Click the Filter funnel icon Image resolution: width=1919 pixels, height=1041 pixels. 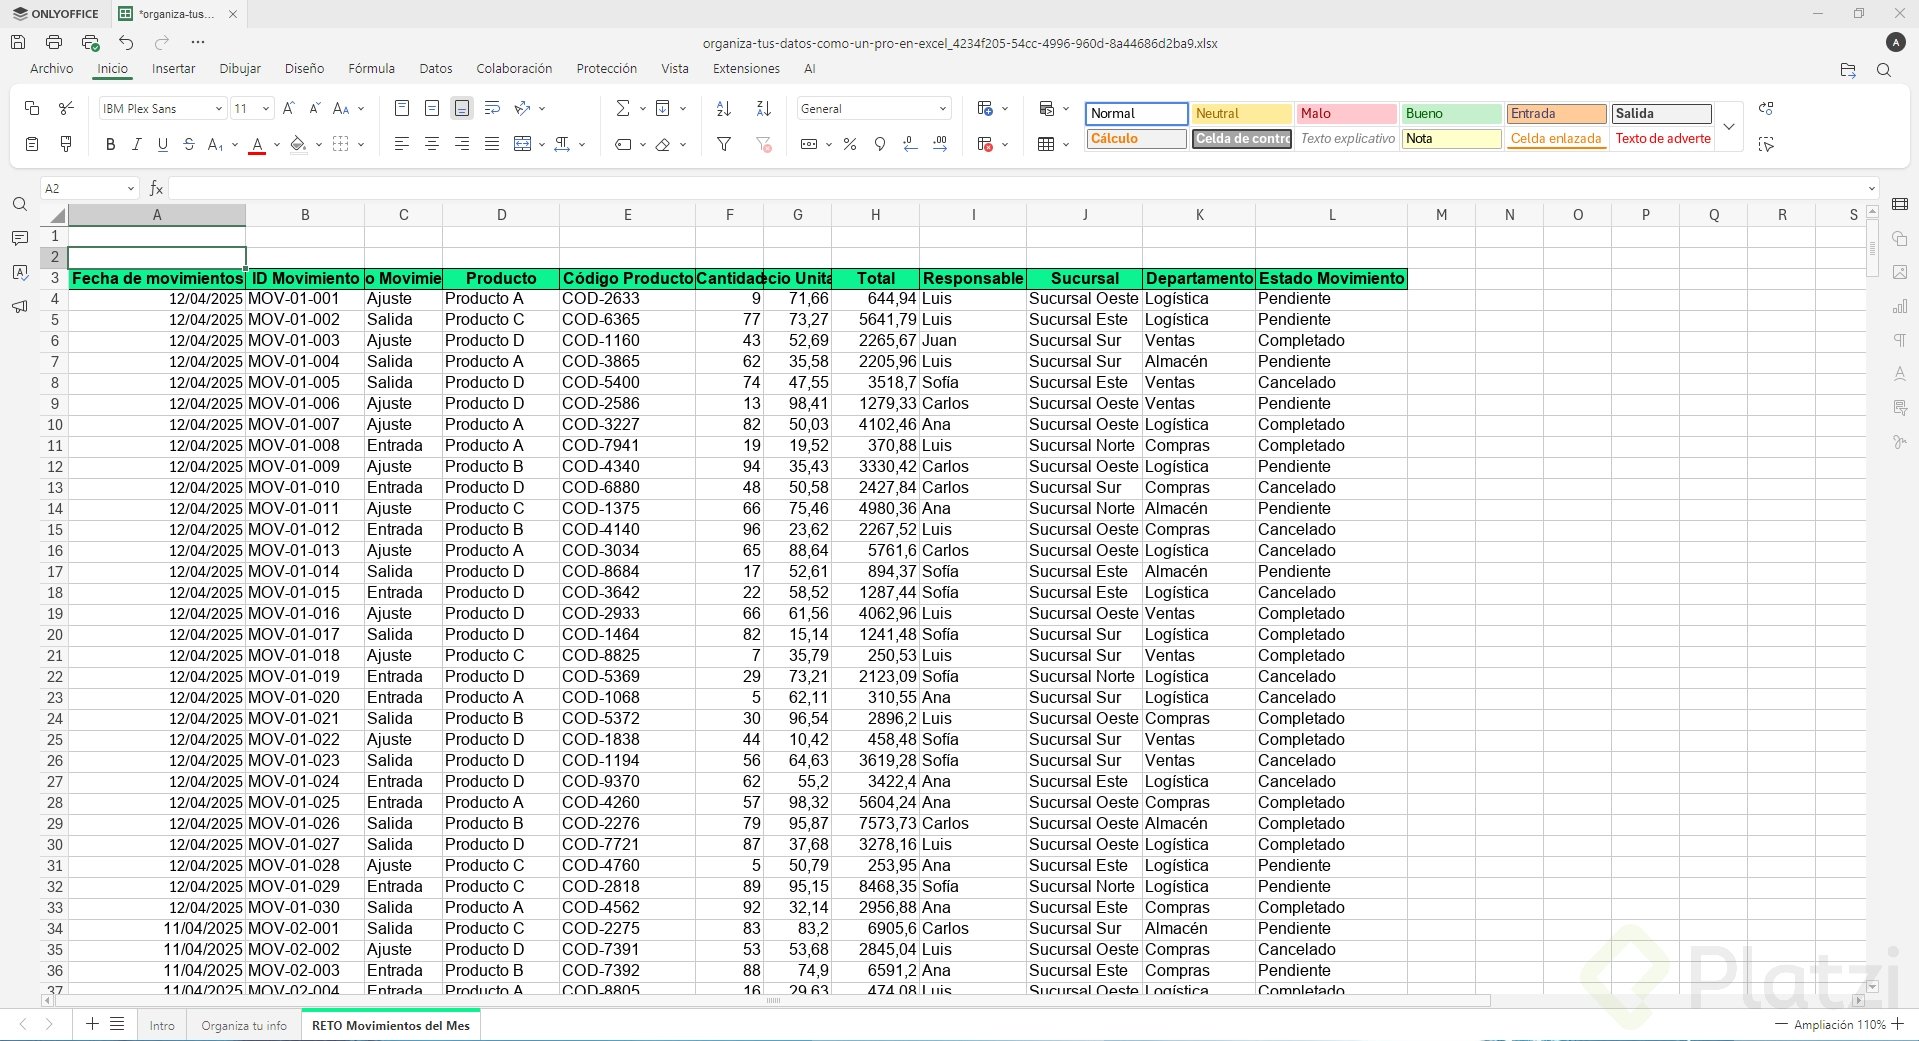coord(724,144)
